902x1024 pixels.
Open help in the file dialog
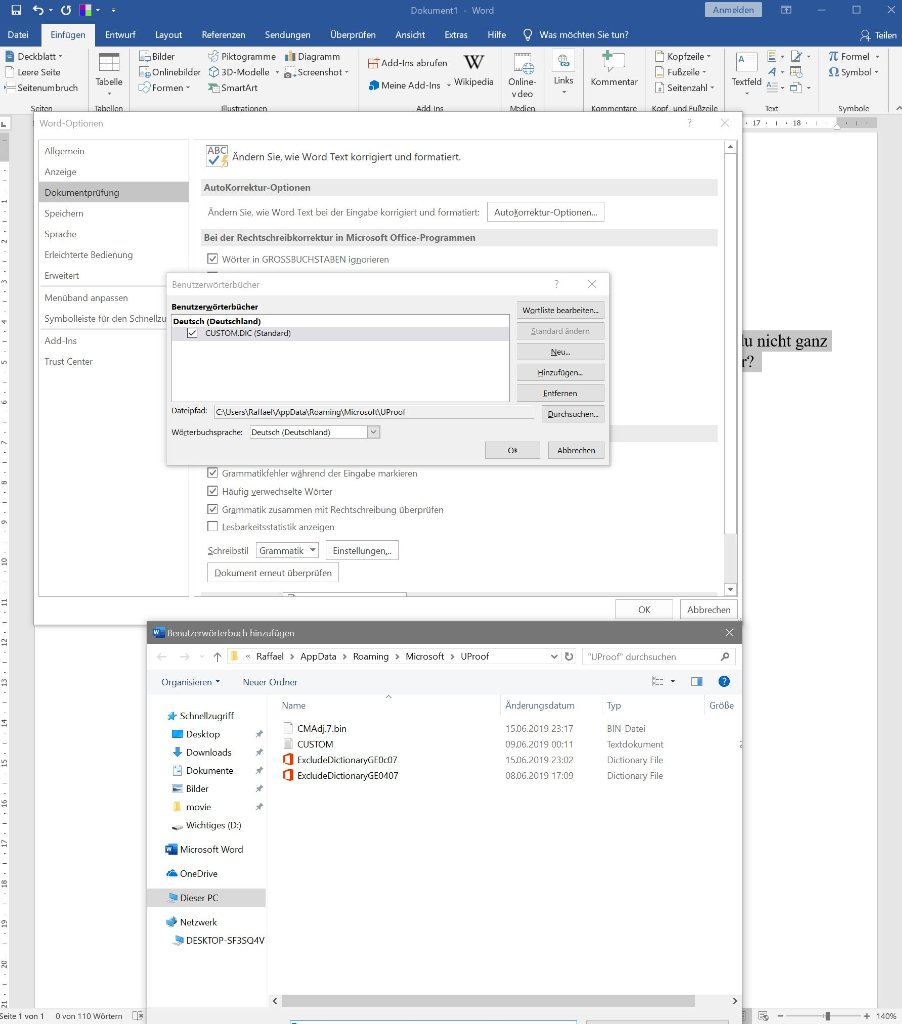(724, 682)
